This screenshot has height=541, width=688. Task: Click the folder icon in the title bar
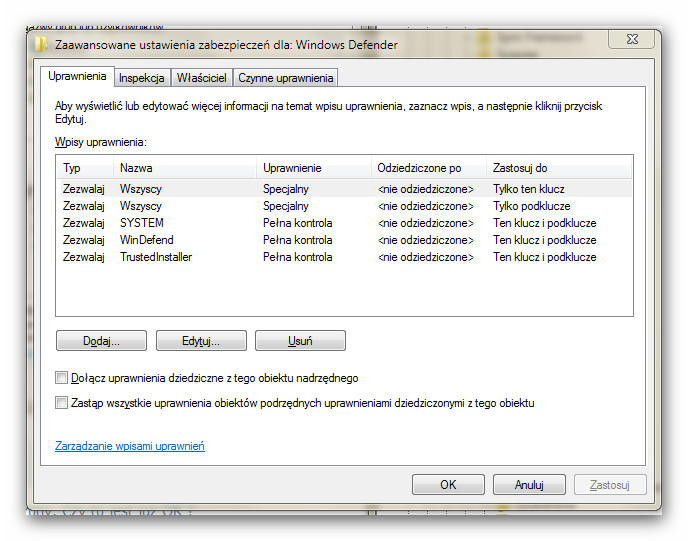coord(41,44)
